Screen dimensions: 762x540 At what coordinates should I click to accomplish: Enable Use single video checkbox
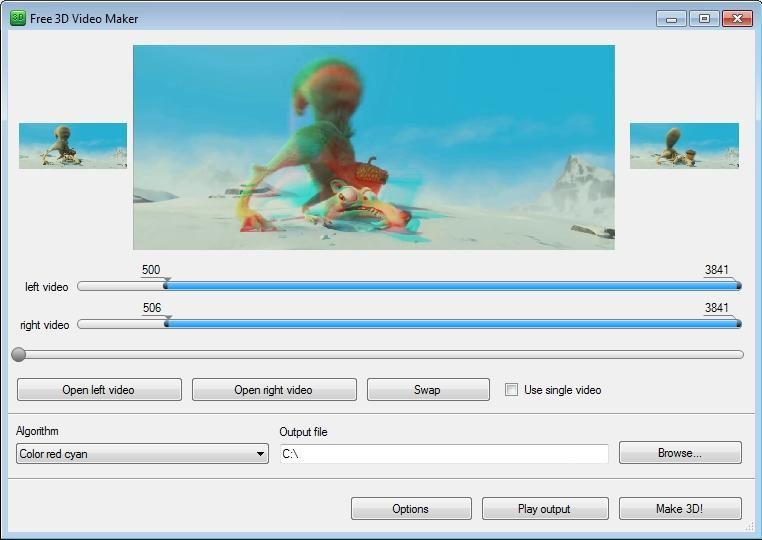(x=511, y=389)
